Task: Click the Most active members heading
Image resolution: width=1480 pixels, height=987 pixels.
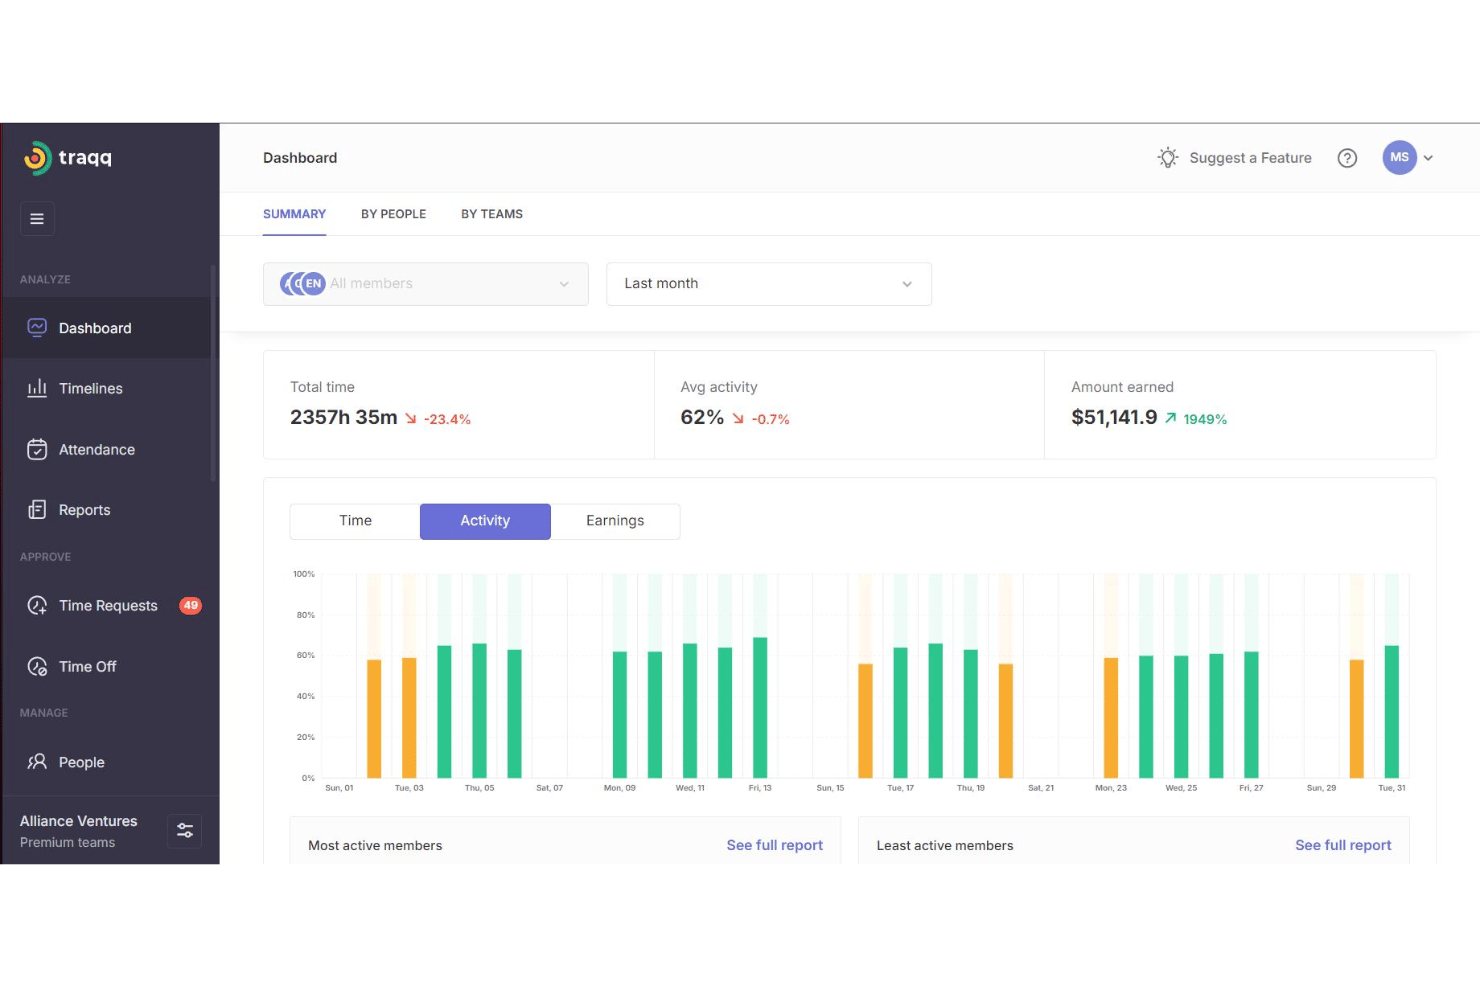Action: (x=375, y=846)
